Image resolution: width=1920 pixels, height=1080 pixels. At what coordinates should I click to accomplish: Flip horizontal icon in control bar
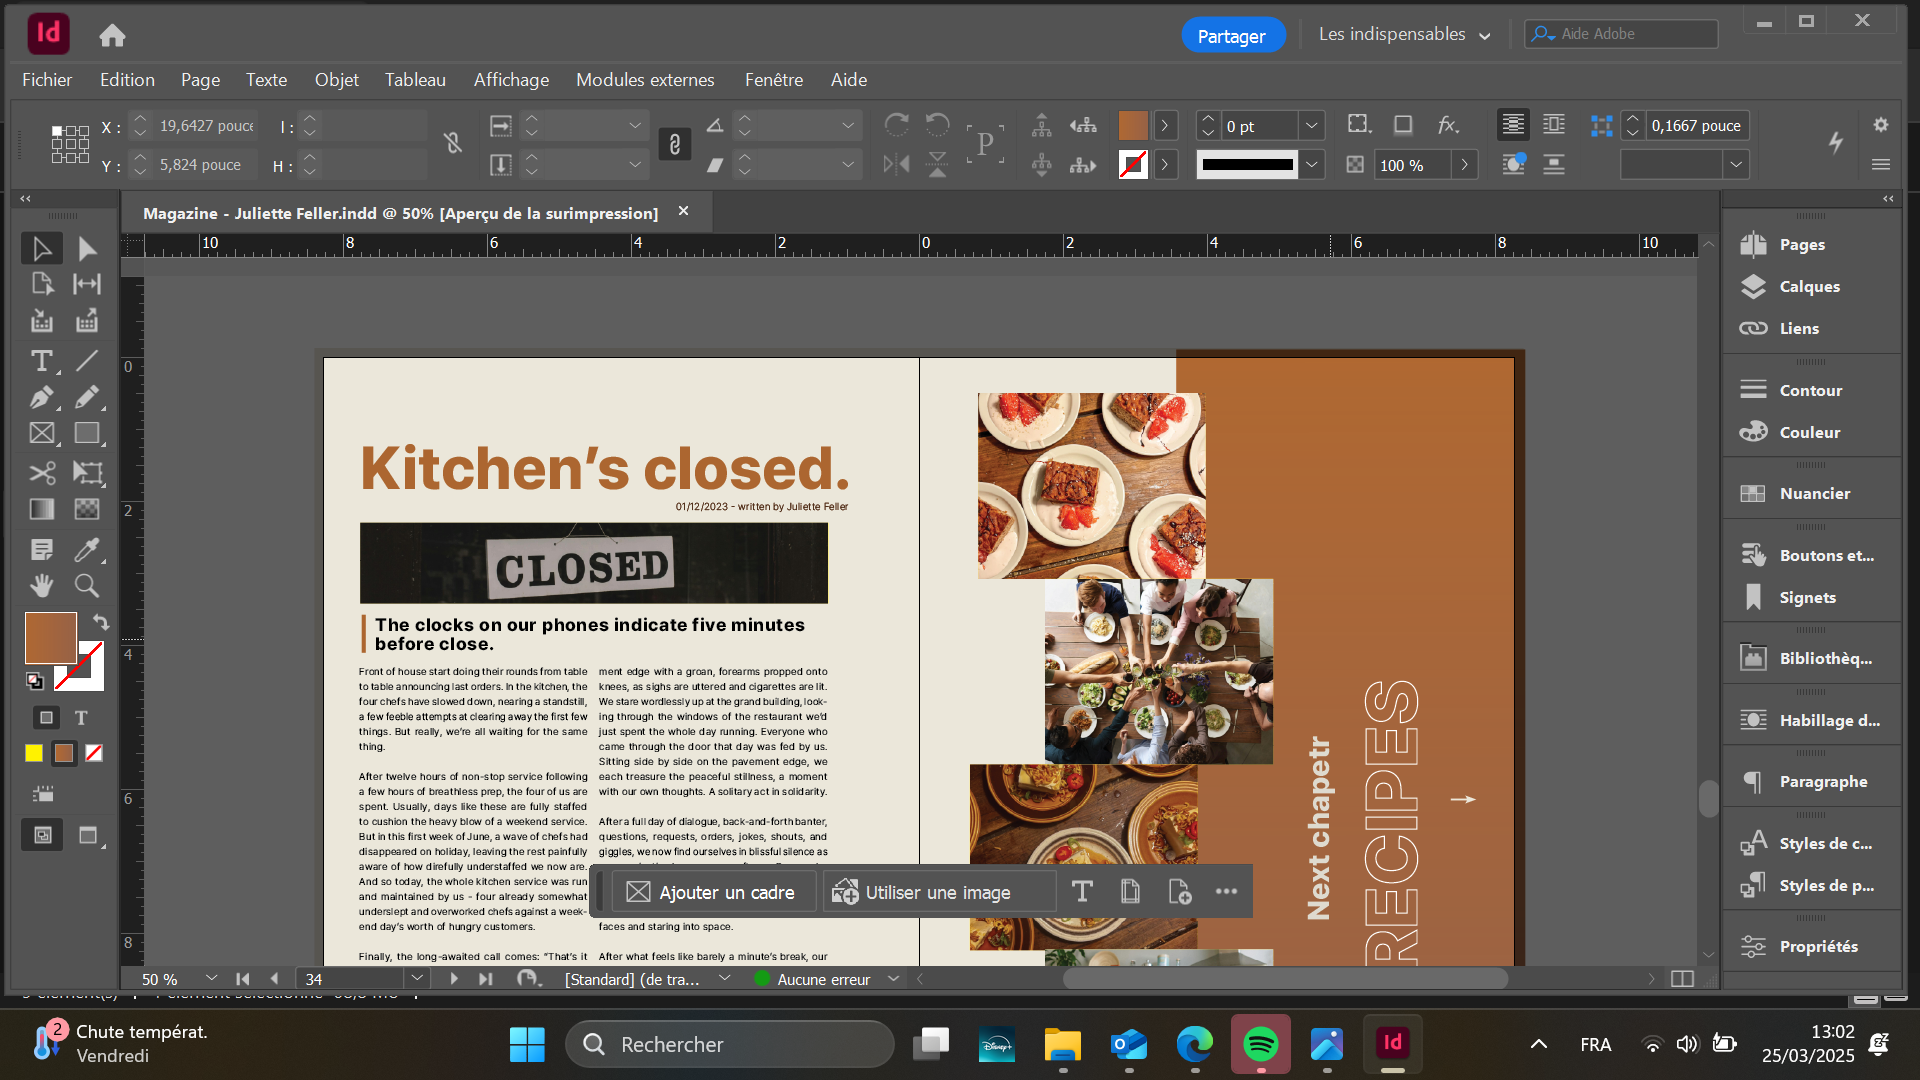coord(896,164)
